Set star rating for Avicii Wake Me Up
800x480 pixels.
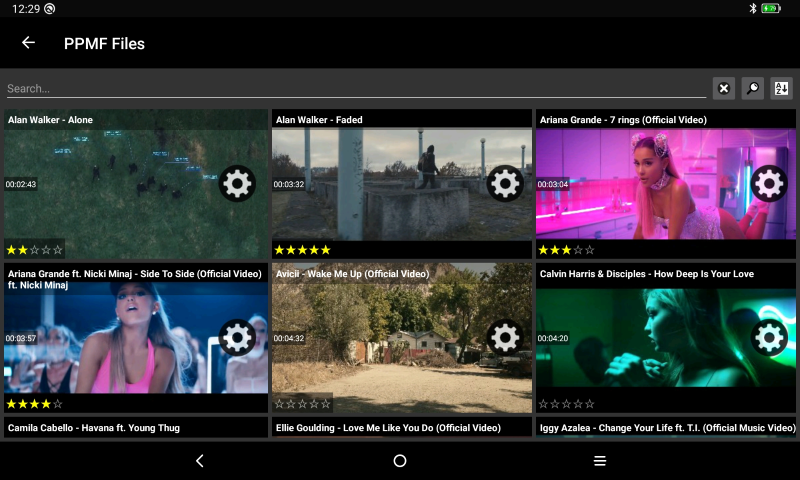click(303, 404)
